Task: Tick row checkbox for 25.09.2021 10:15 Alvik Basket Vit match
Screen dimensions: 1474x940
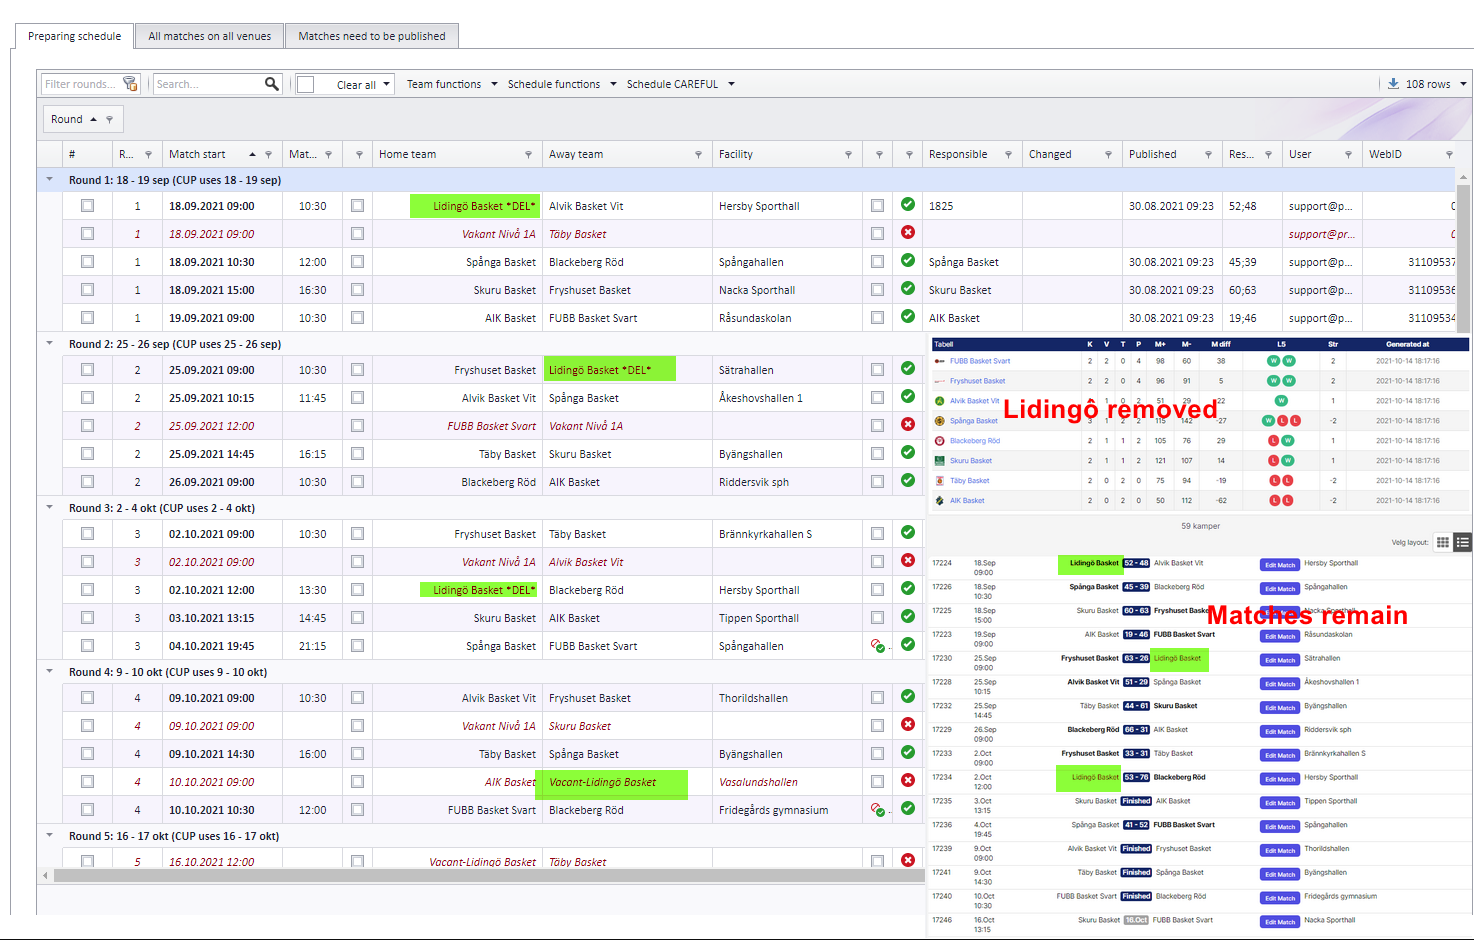Action: pos(87,398)
